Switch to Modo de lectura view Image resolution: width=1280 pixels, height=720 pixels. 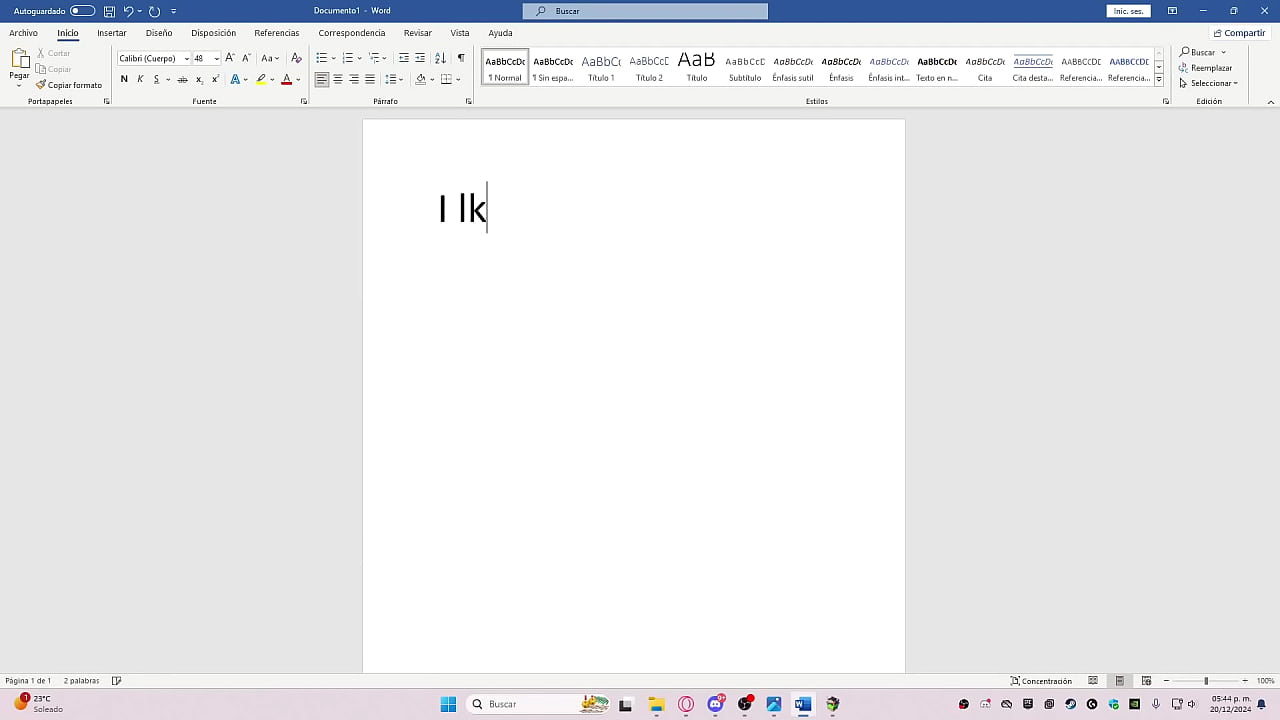(x=1093, y=681)
